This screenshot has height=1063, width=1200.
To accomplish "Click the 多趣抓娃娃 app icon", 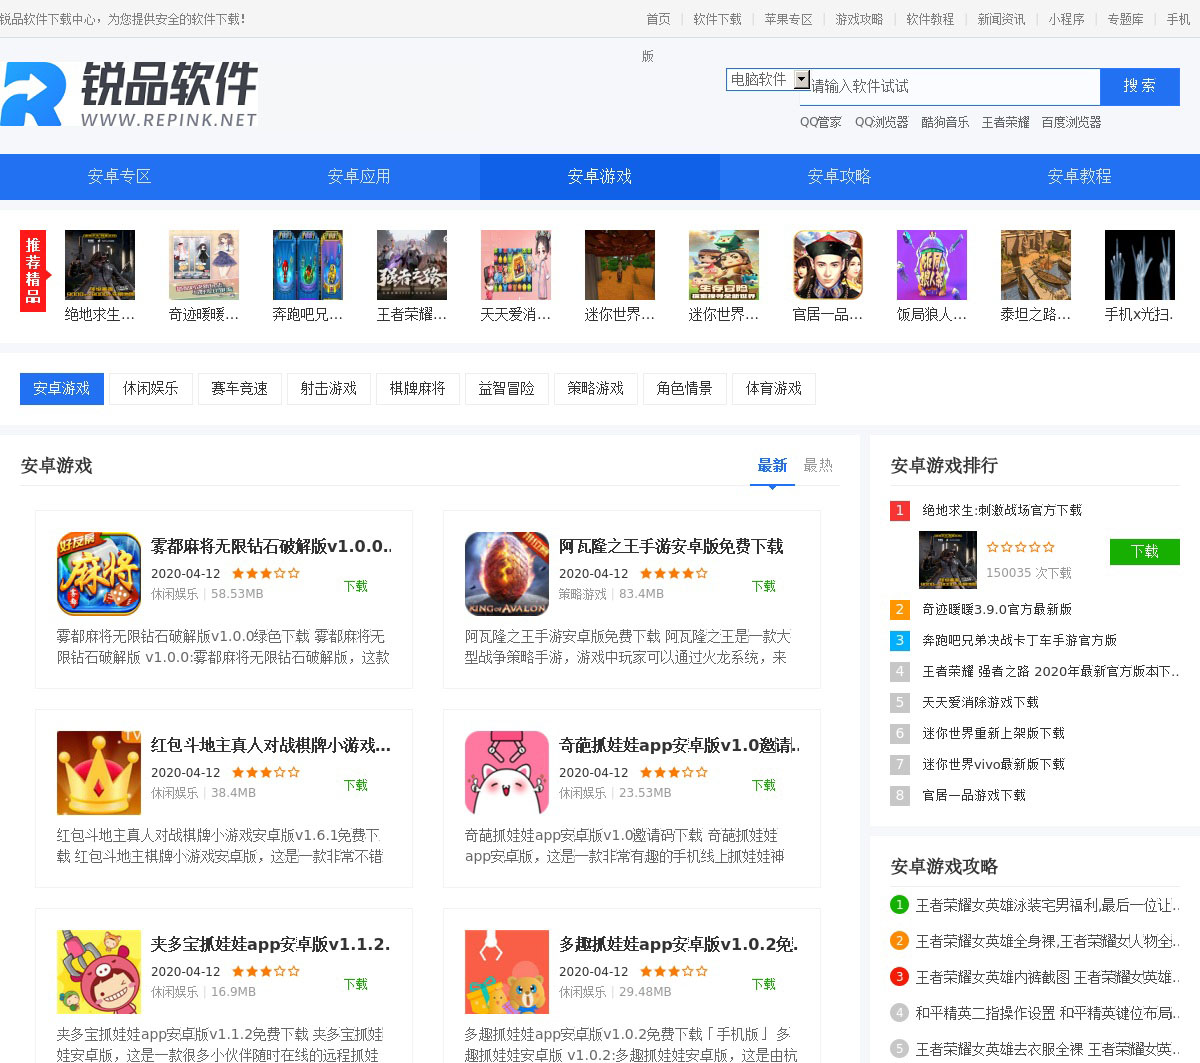I will (x=507, y=972).
